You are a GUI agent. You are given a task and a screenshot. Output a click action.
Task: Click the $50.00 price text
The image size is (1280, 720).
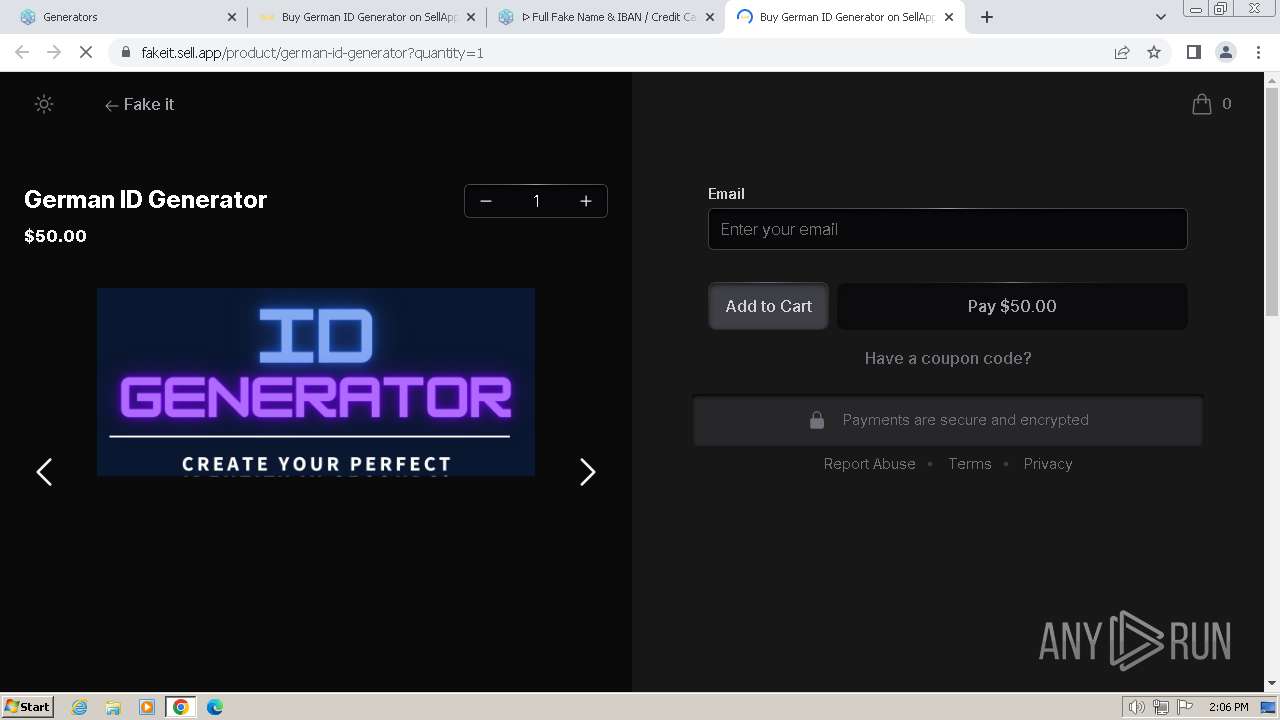click(55, 236)
